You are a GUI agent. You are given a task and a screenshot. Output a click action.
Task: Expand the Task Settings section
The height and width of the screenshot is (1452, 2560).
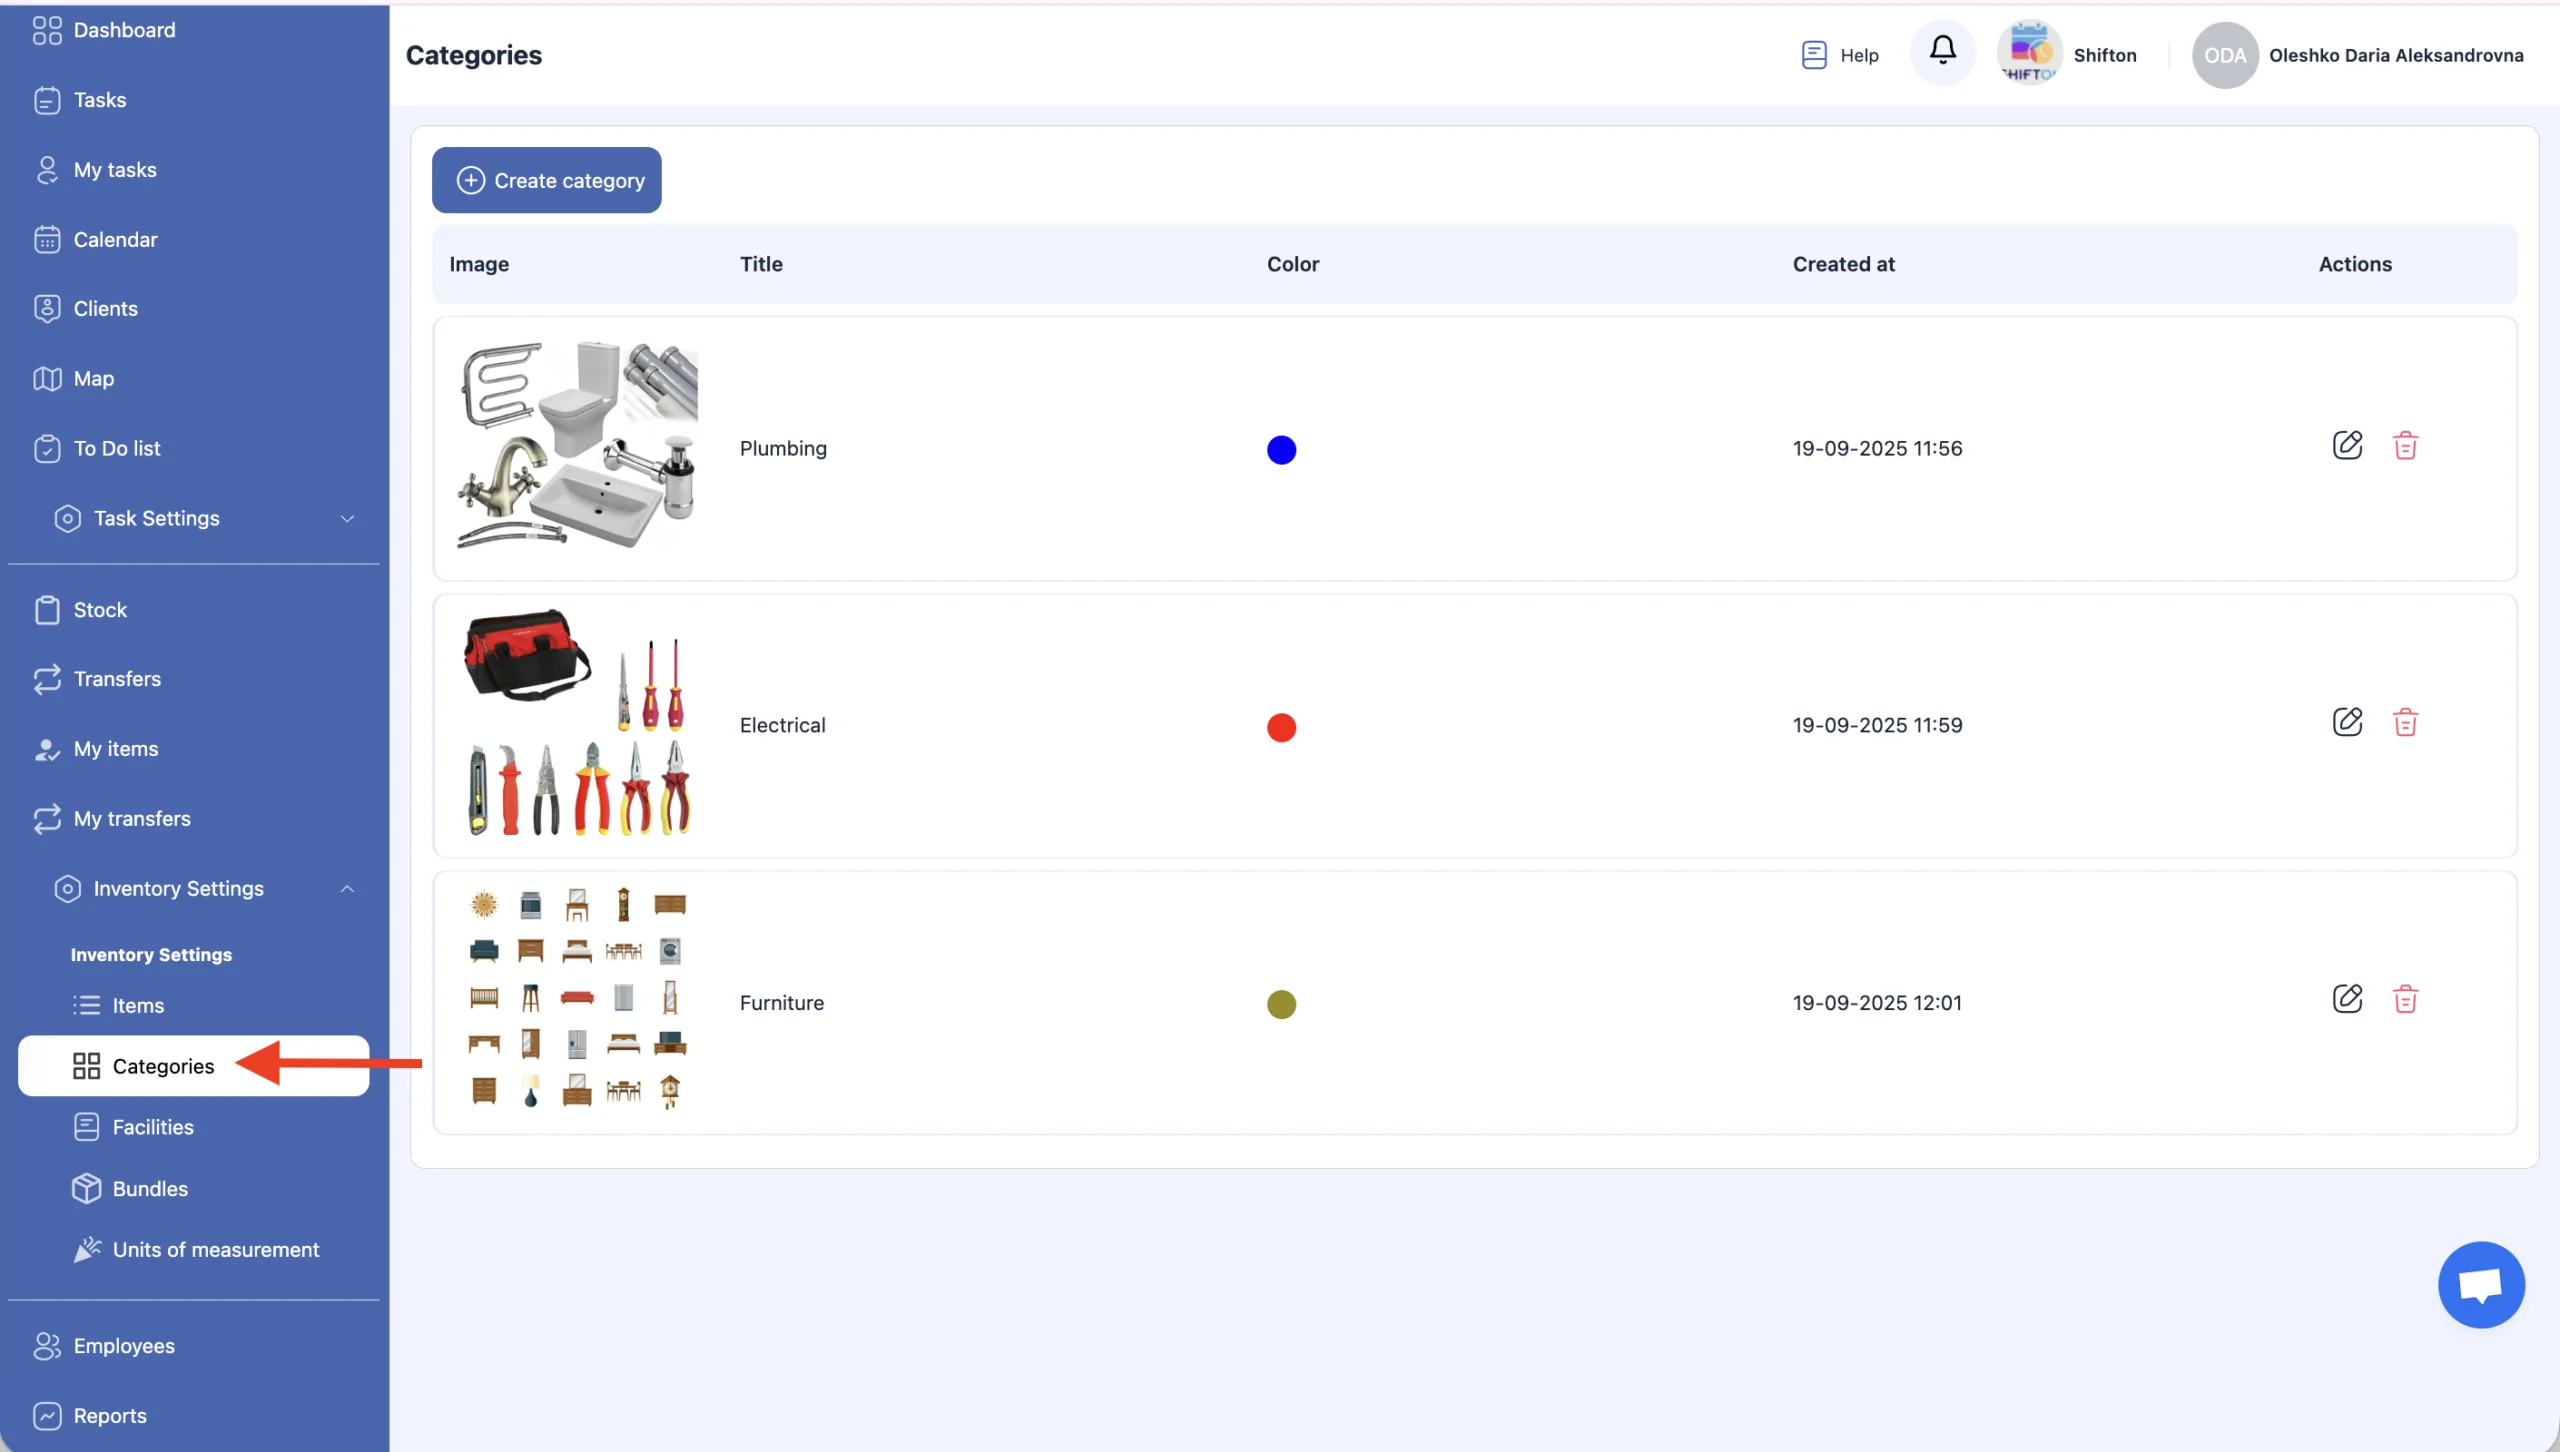347,519
